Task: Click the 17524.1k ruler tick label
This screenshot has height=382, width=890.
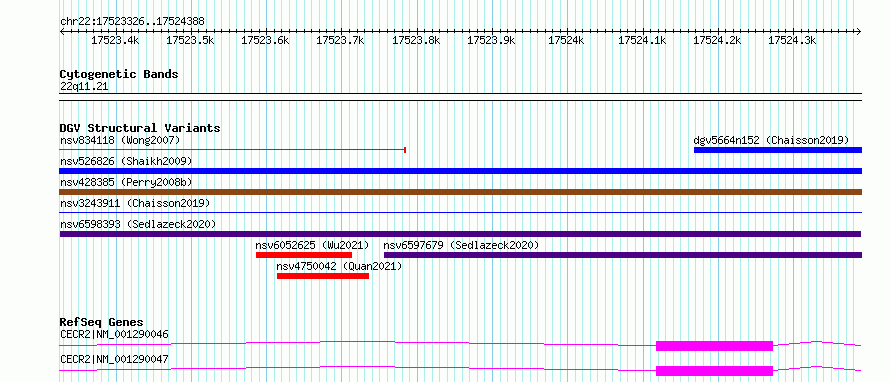Action: [642, 41]
